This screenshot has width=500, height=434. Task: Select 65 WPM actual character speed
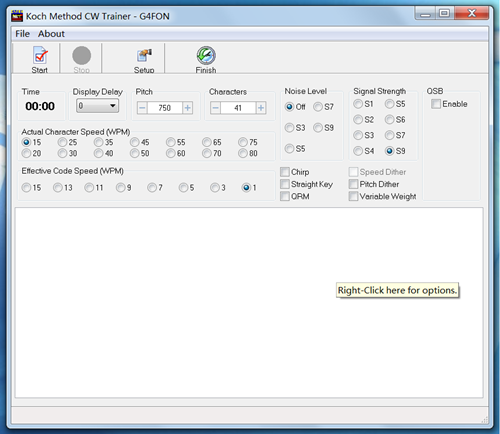[x=207, y=142]
